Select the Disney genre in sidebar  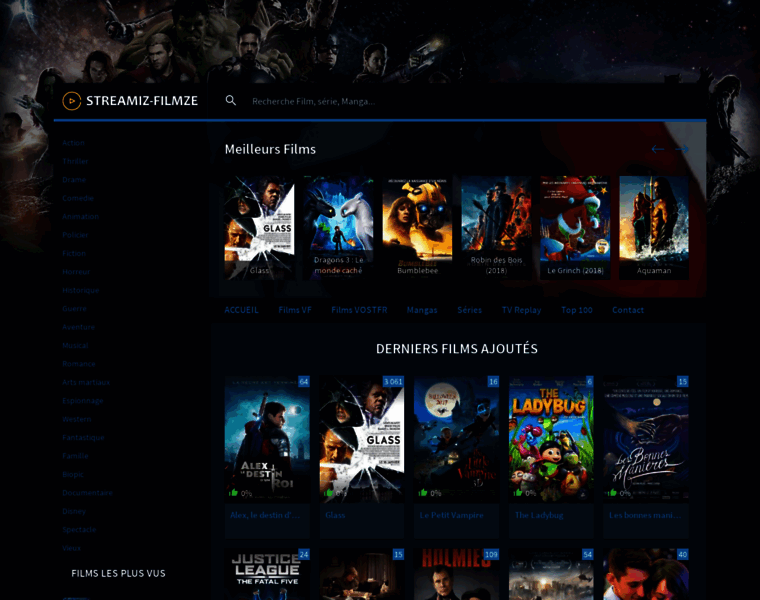[74, 511]
